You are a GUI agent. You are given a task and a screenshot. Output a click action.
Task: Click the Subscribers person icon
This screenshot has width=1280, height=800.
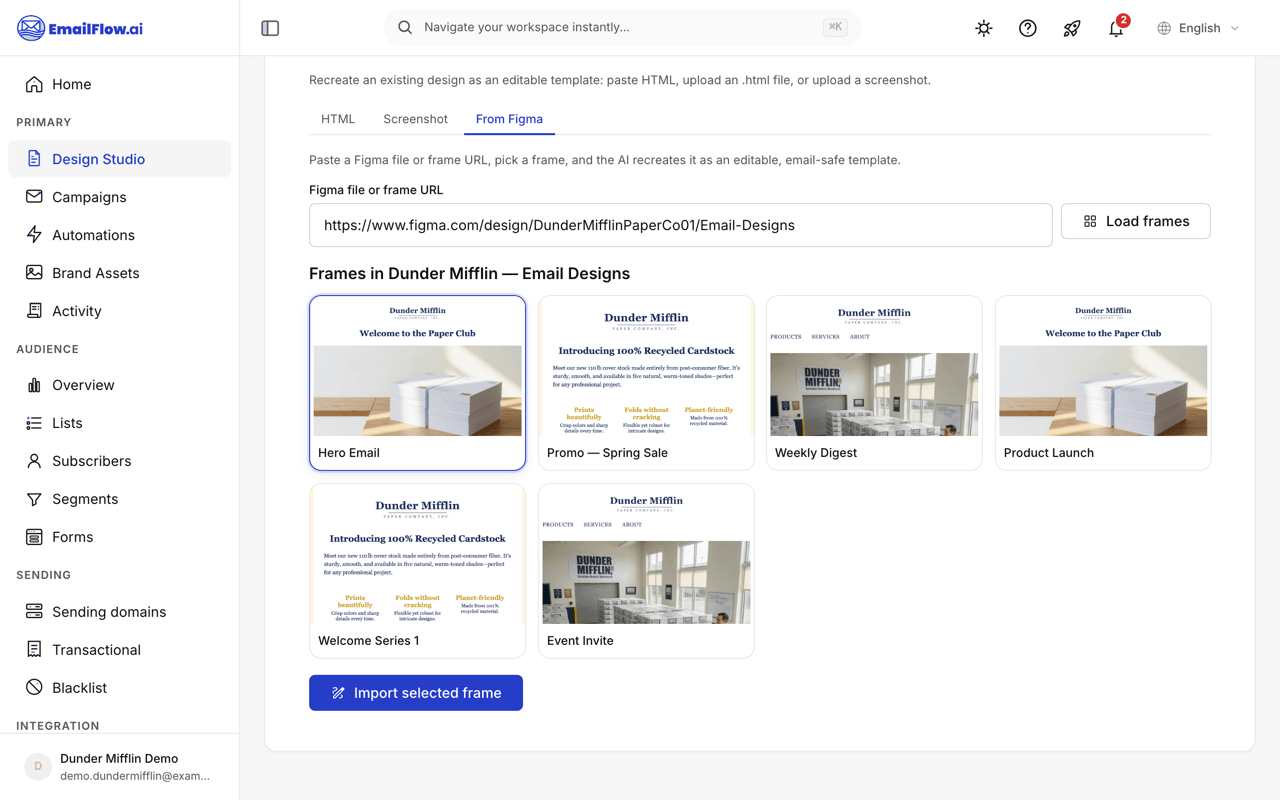click(x=34, y=461)
